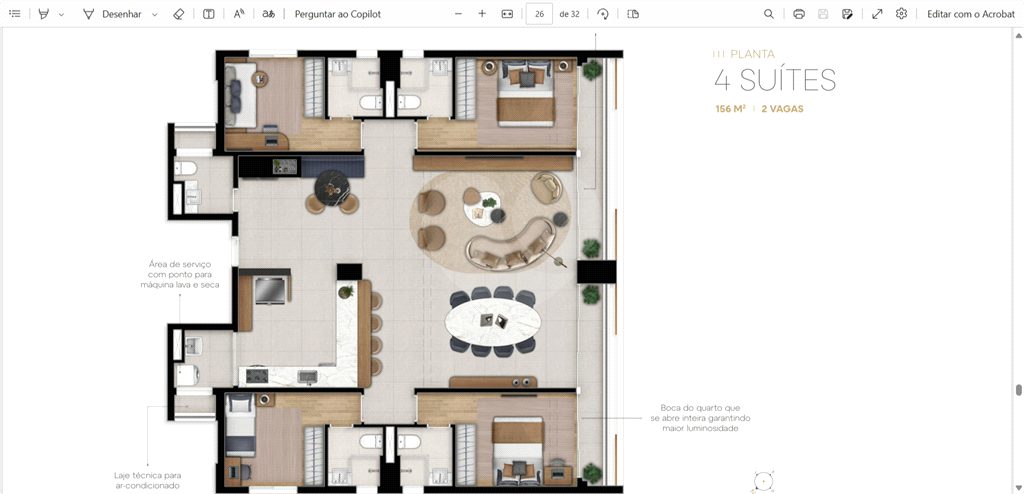Click Editar com o Acrobat
This screenshot has height=494, width=1024.
coord(971,14)
